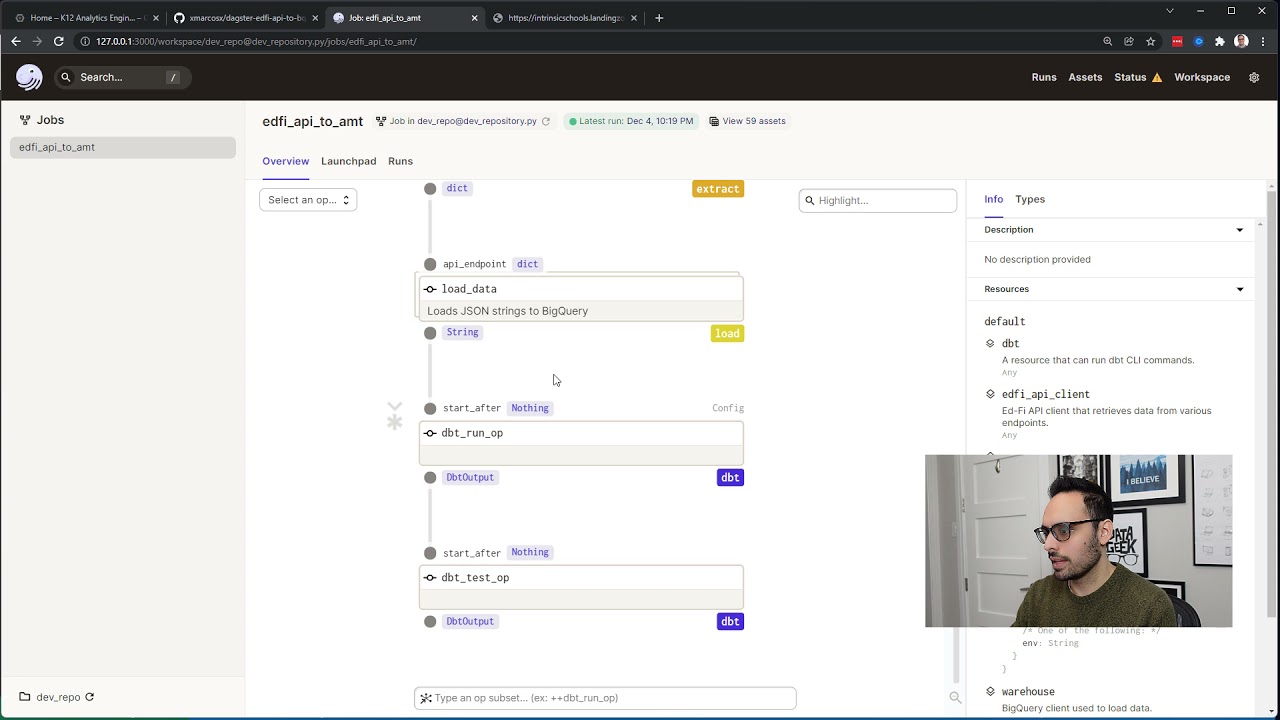Switch to the Info tab
1280x720 pixels.
993,199
